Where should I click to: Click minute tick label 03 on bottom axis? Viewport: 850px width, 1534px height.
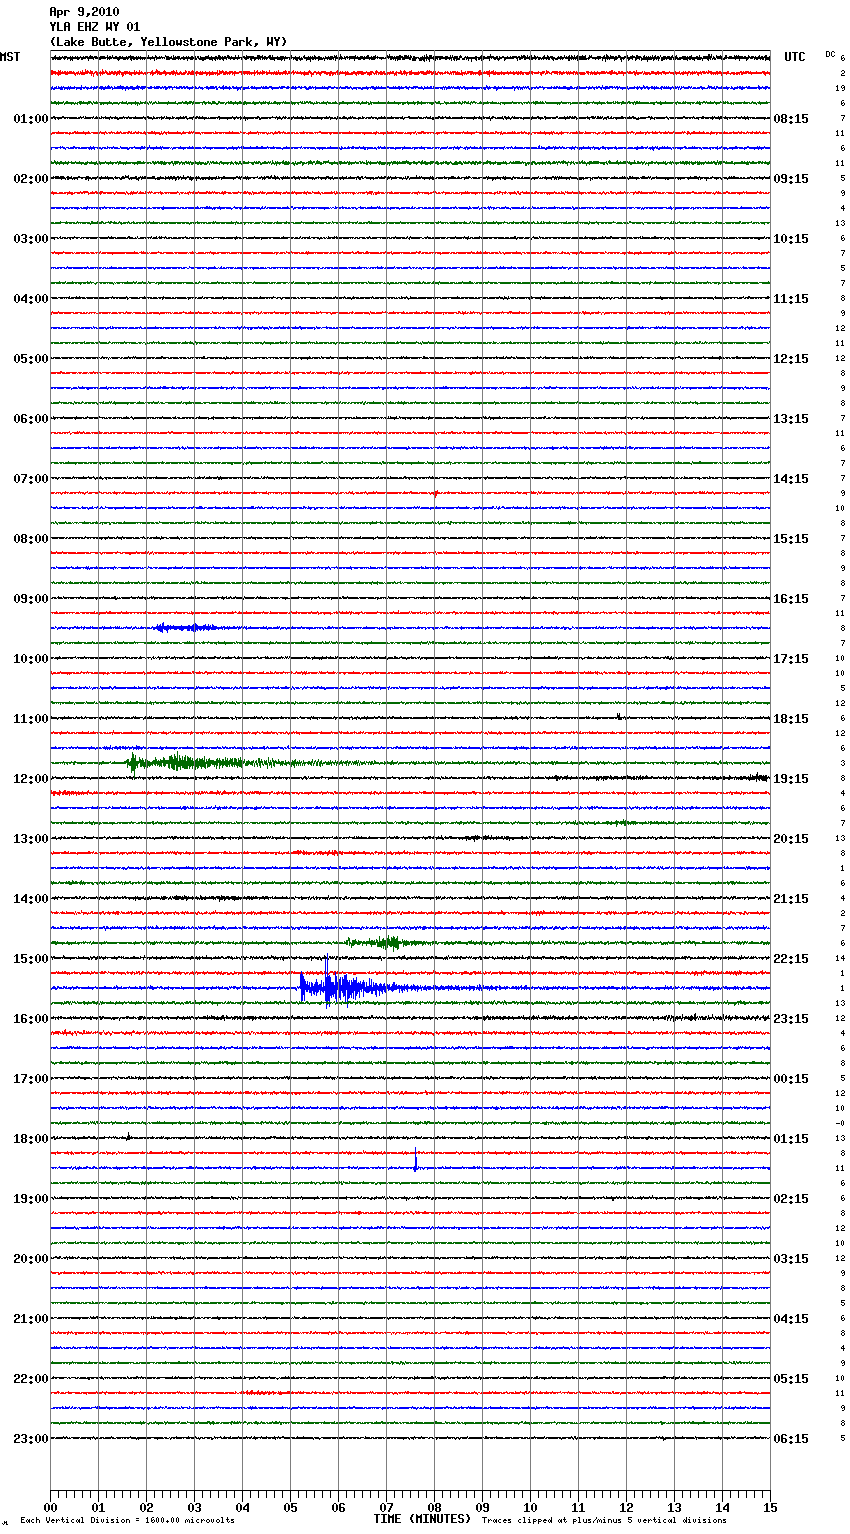pos(194,1507)
